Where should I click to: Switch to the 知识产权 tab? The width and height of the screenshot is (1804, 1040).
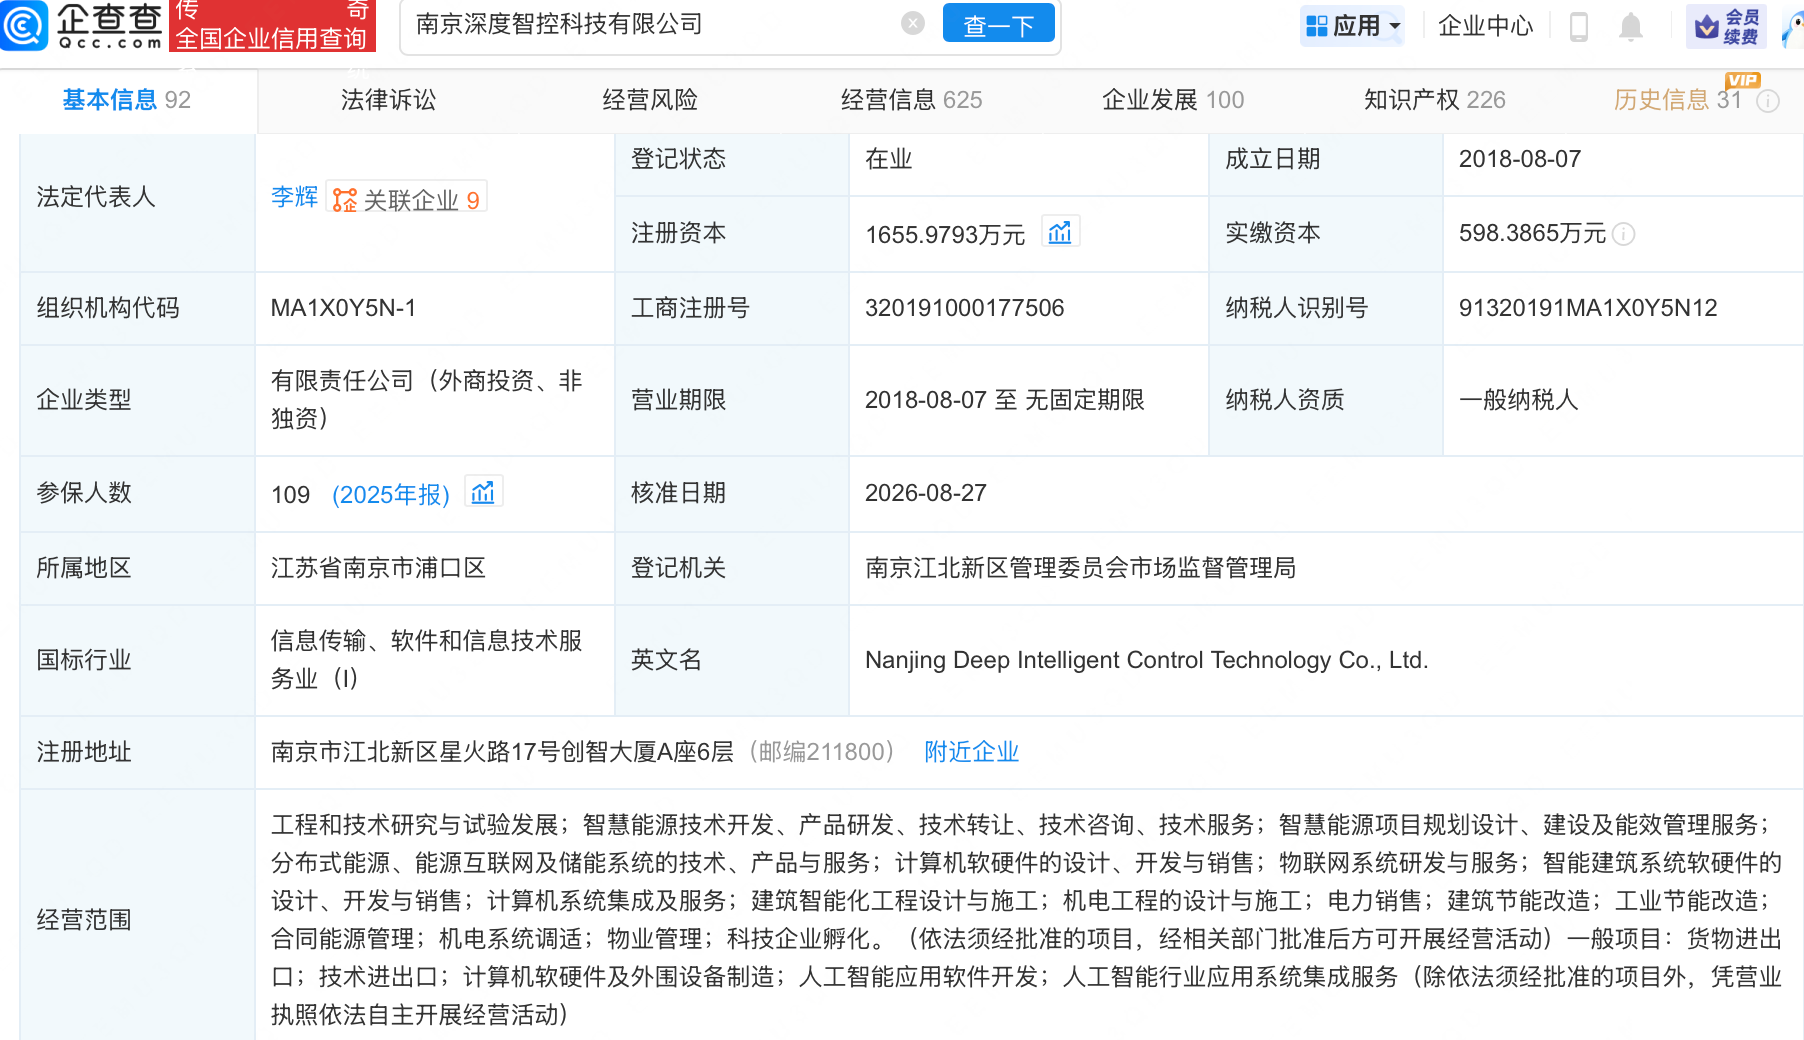1435,100
